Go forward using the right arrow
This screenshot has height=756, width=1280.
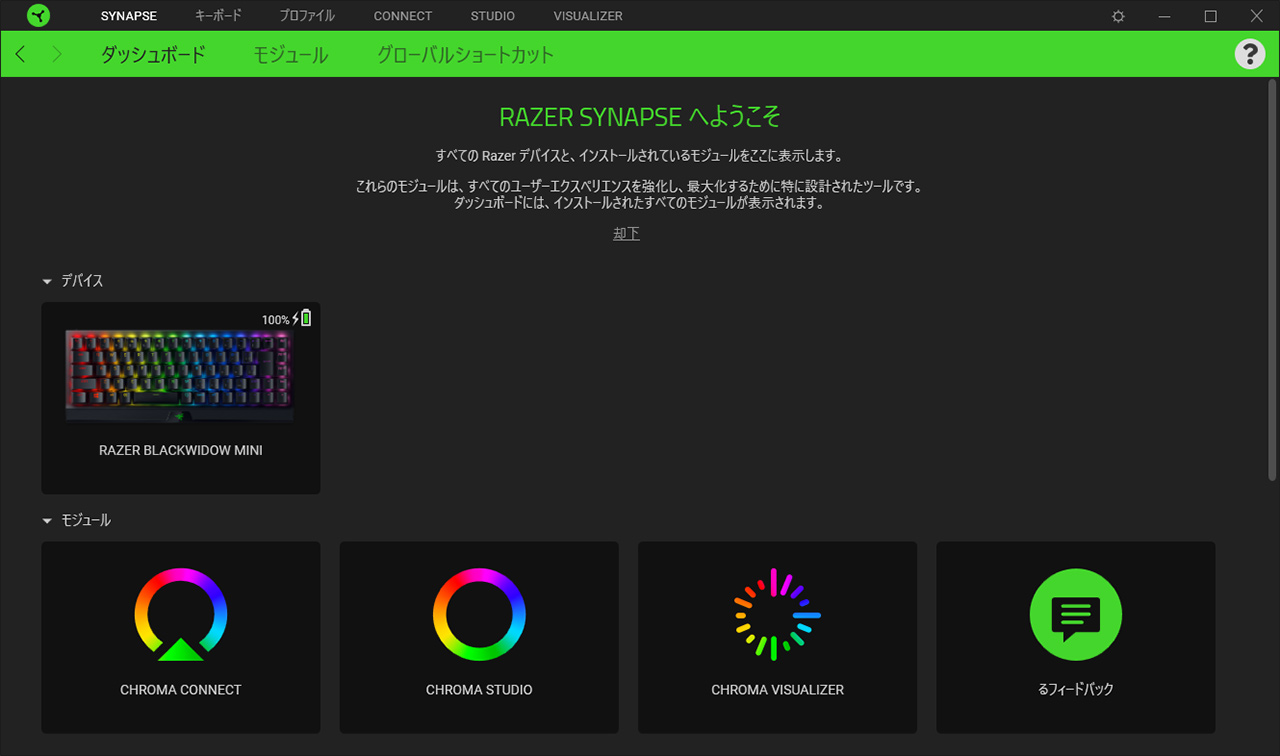tap(57, 54)
